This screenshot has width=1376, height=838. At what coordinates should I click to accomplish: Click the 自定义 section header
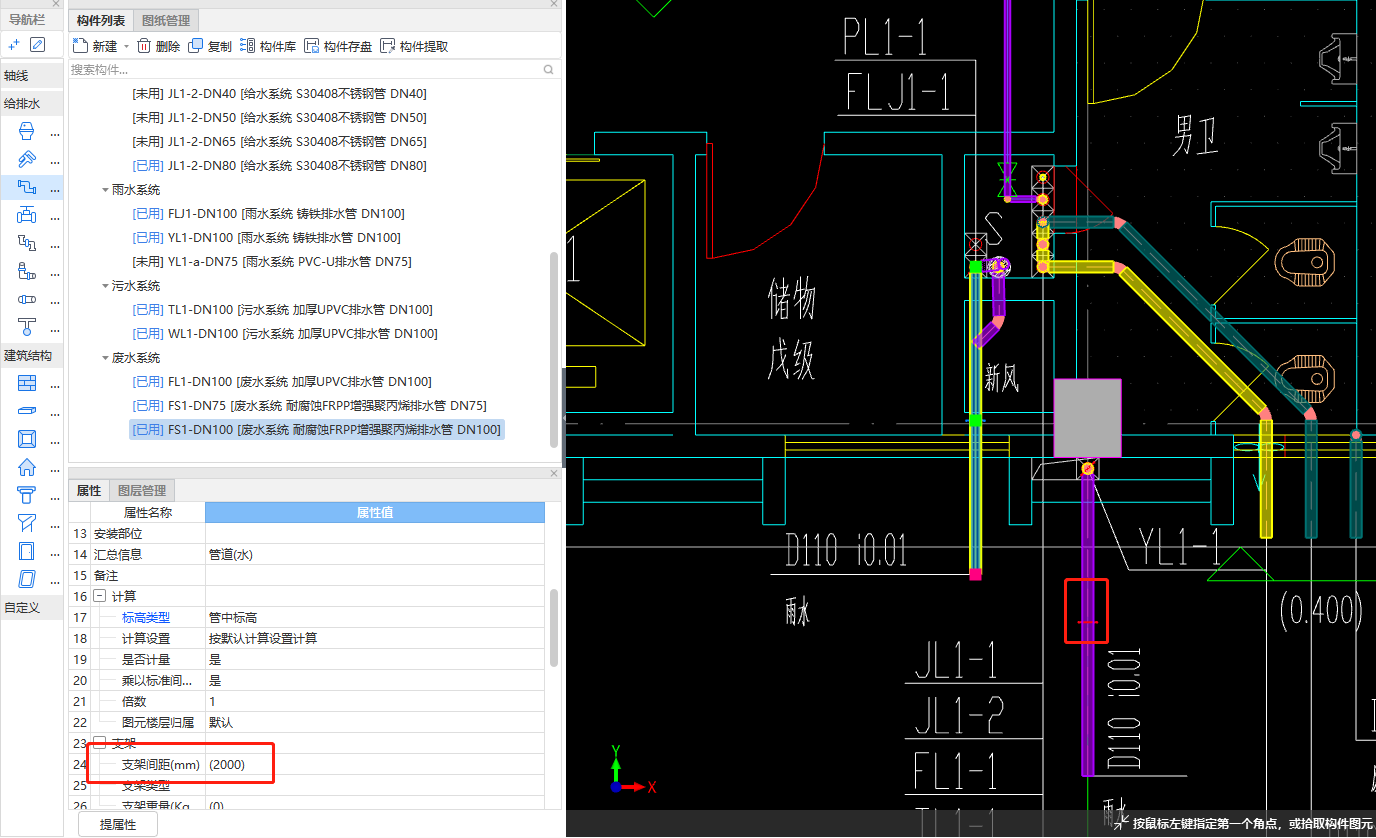pos(32,608)
